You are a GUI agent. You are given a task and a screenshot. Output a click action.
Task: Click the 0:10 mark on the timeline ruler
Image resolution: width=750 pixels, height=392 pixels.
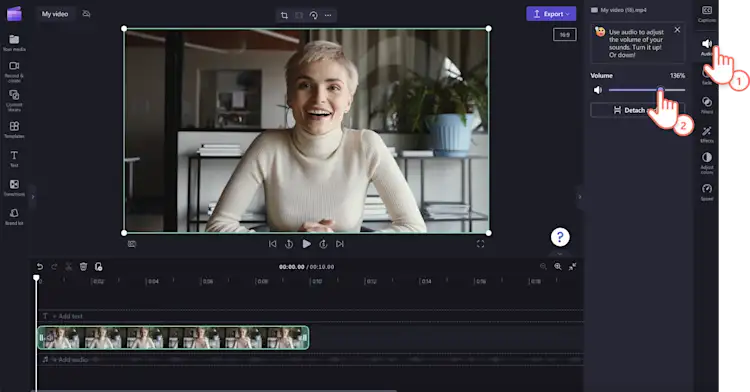point(317,282)
